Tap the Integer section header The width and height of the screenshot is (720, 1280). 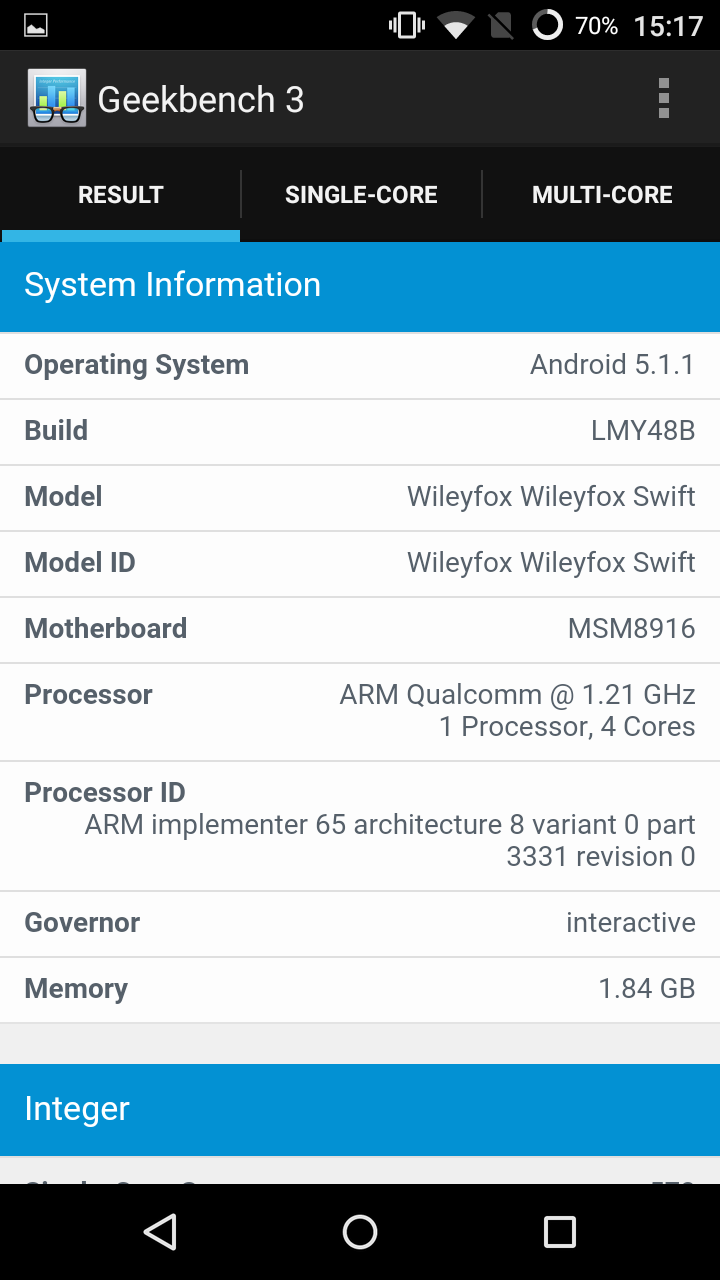click(x=360, y=1110)
